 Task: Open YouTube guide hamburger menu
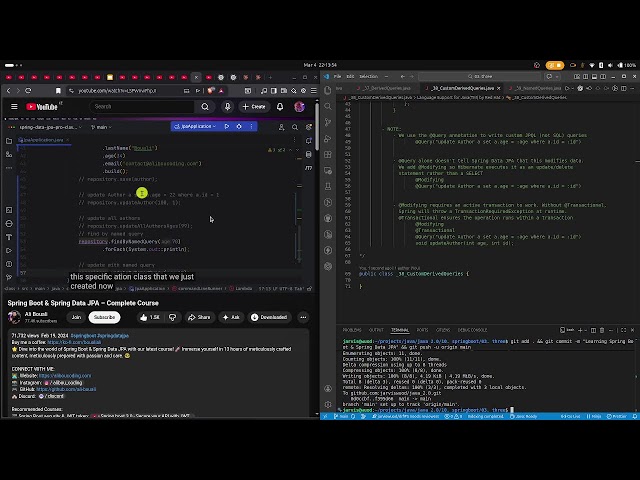tap(14, 107)
